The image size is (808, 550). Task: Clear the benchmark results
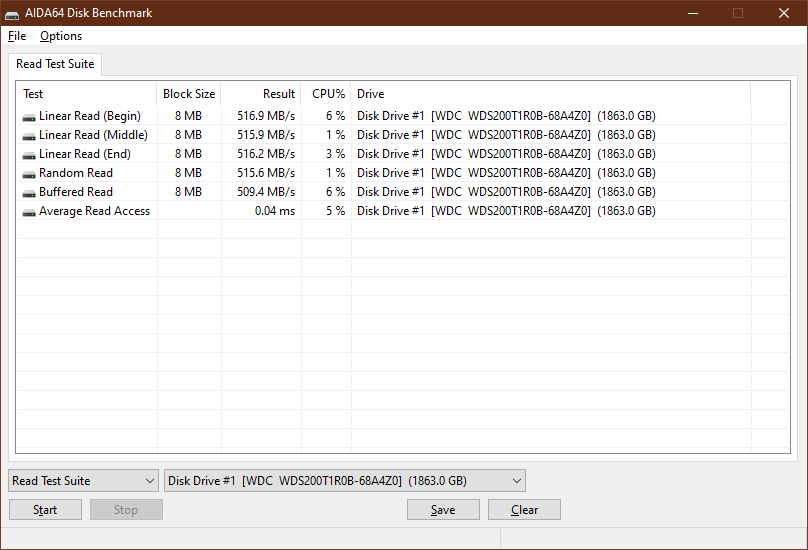pos(524,509)
